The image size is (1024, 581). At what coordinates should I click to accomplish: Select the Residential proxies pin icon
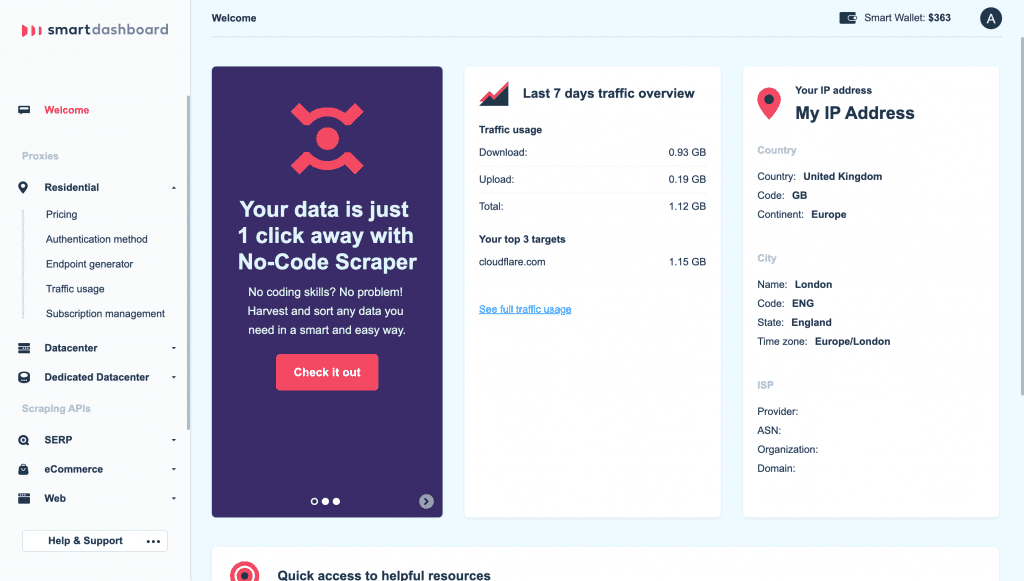(22, 187)
